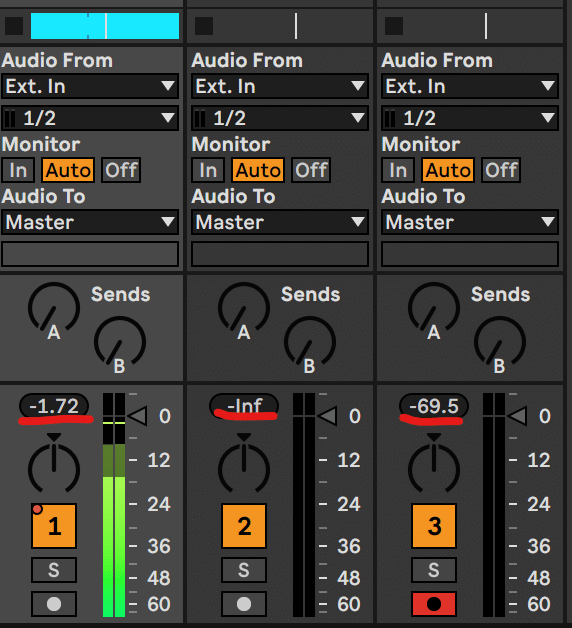Image resolution: width=572 pixels, height=628 pixels.
Task: Set track 3 Monitor to In
Action: pyautogui.click(x=398, y=170)
